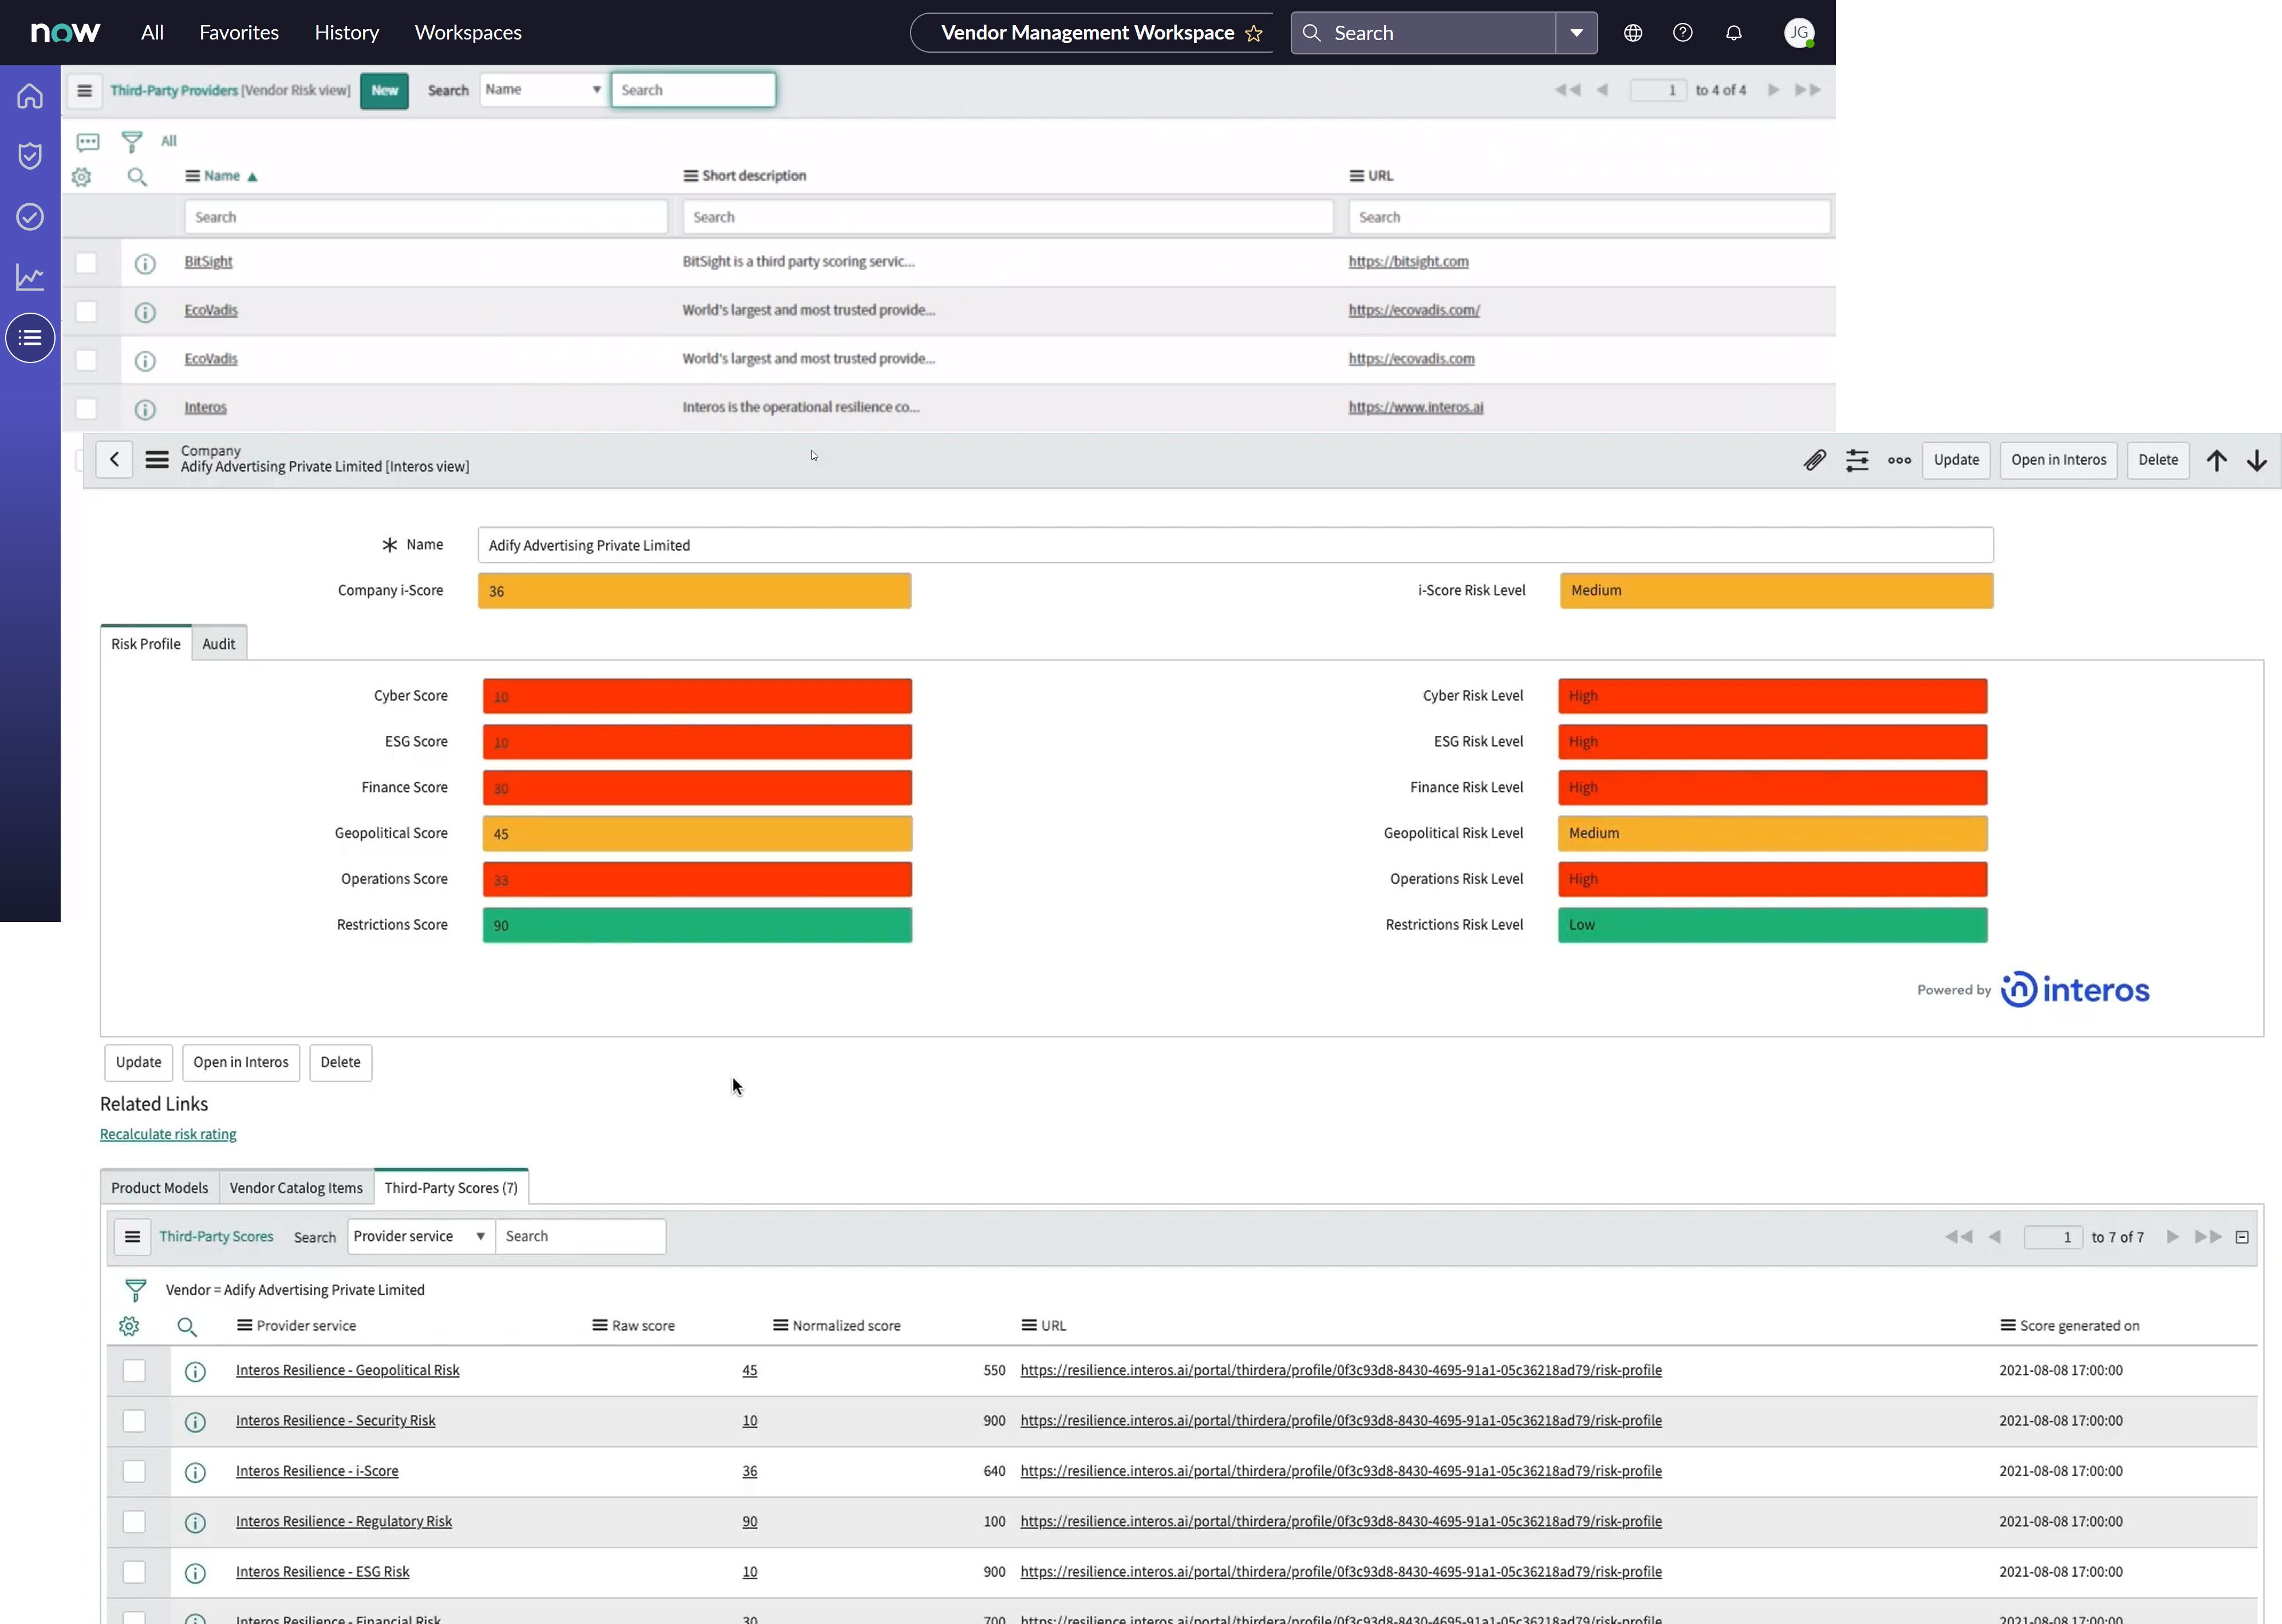Preview BitSight record info icon
This screenshot has width=2282, height=1624.
pyautogui.click(x=145, y=263)
